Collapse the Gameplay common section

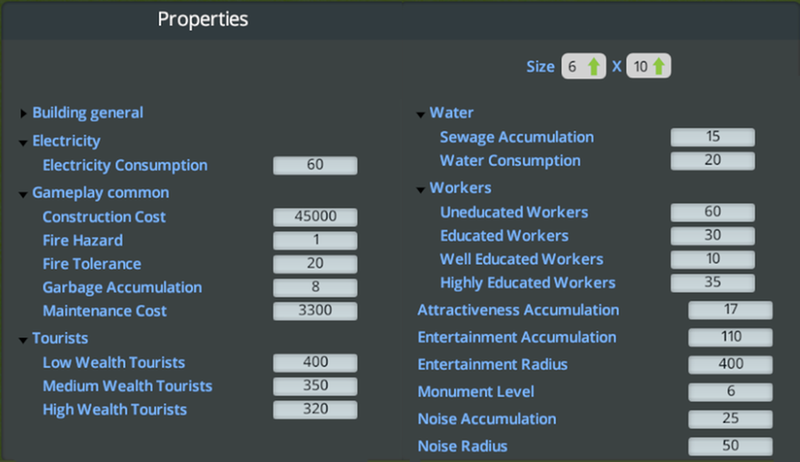(x=24, y=193)
